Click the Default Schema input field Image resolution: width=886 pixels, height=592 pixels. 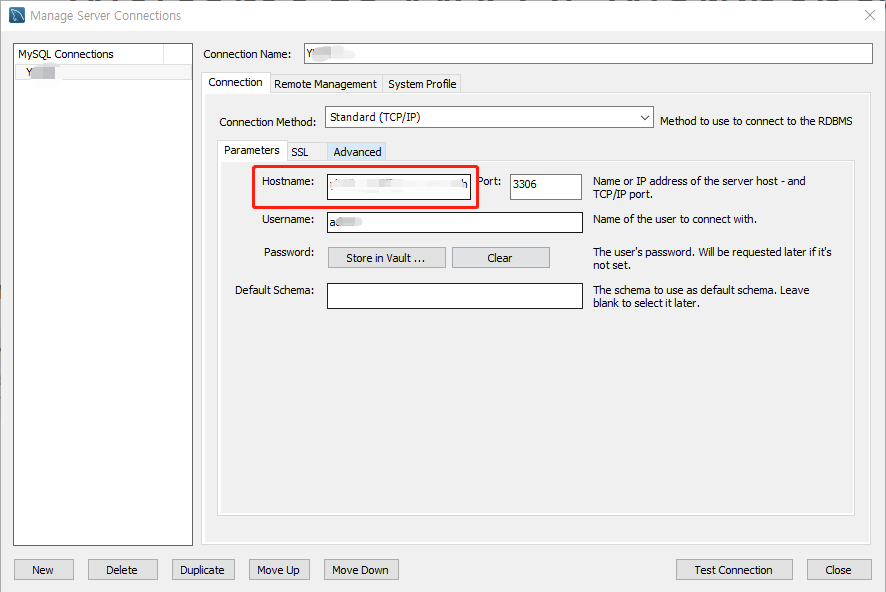pyautogui.click(x=455, y=295)
